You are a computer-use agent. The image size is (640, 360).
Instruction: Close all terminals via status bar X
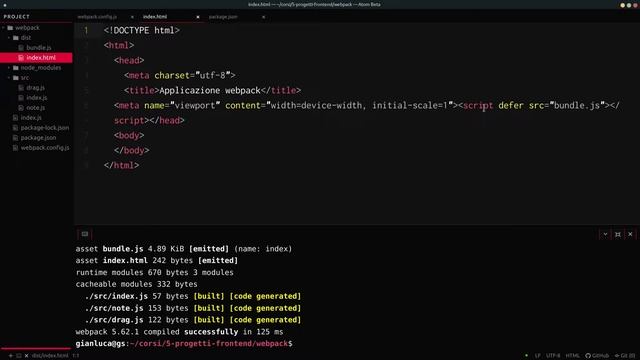[26, 356]
